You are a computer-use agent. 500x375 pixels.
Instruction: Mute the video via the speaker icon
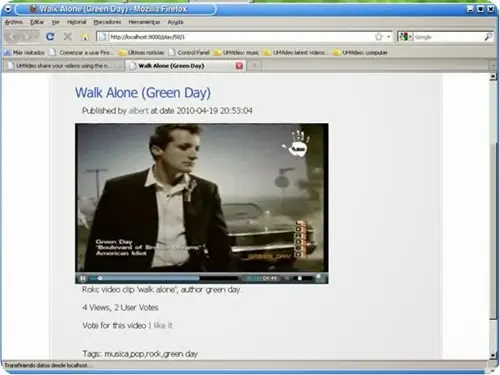coord(287,278)
